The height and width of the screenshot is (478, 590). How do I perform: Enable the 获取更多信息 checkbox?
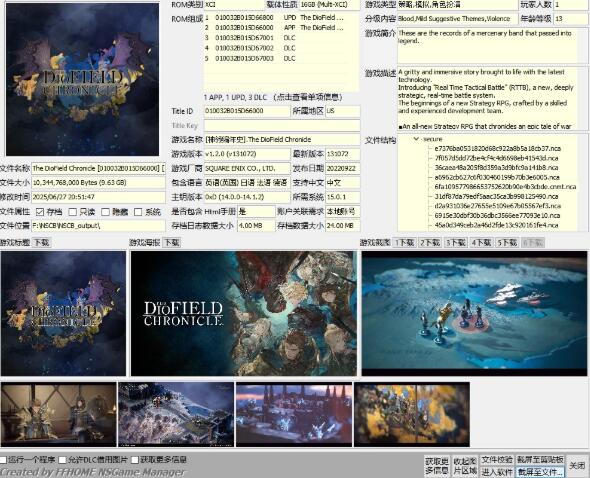135,460
